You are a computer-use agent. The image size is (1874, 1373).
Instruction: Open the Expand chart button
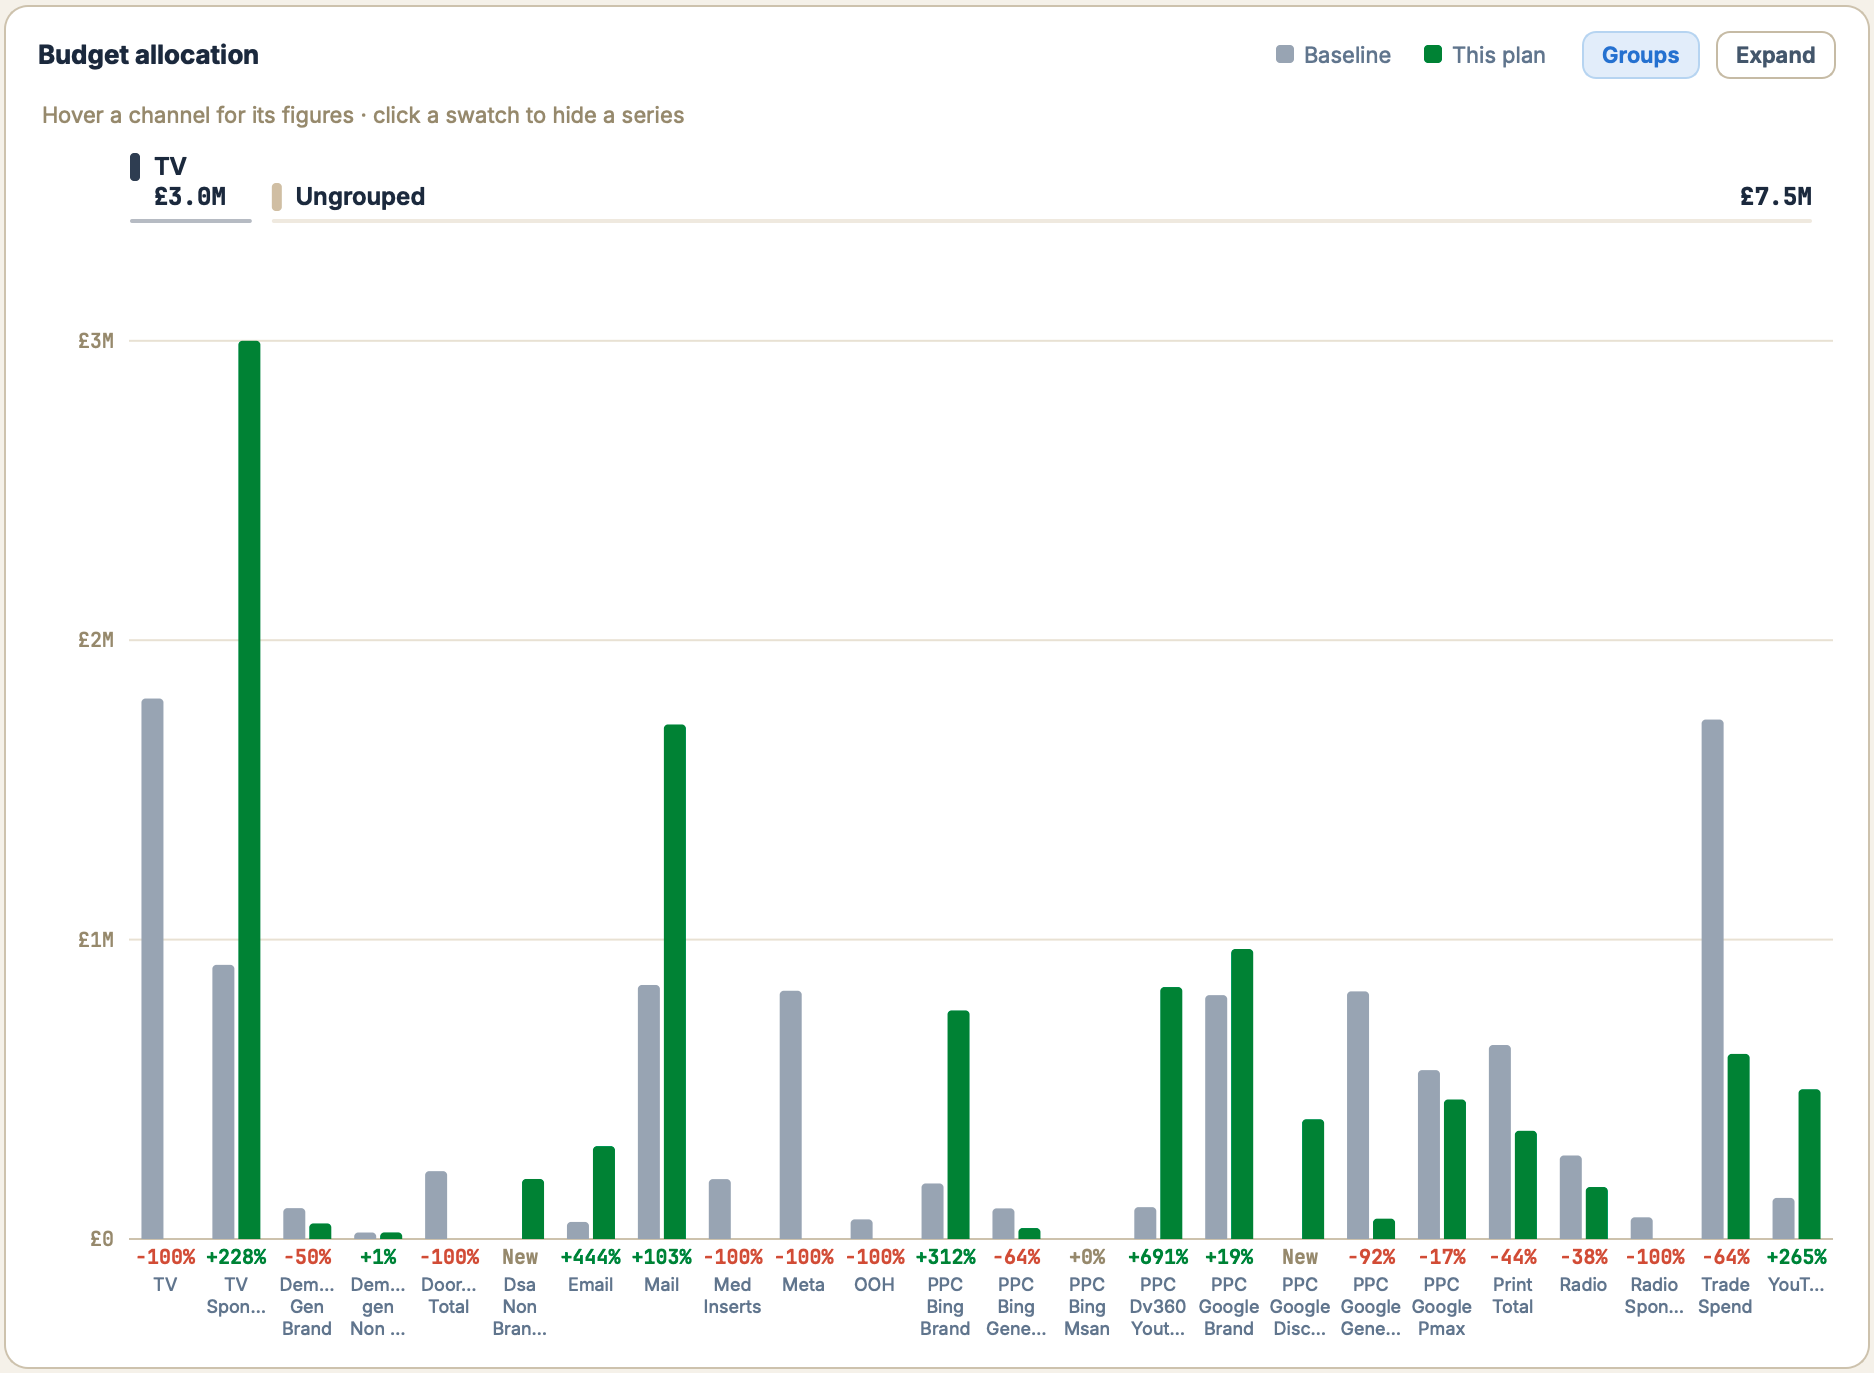(1775, 55)
